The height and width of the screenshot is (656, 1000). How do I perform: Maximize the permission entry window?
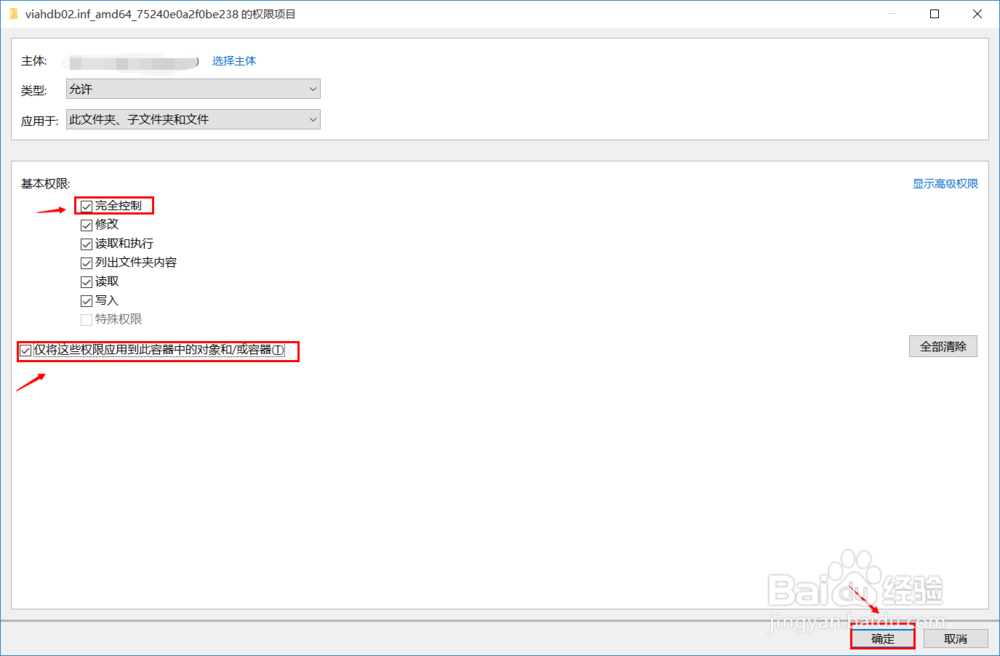coord(934,14)
